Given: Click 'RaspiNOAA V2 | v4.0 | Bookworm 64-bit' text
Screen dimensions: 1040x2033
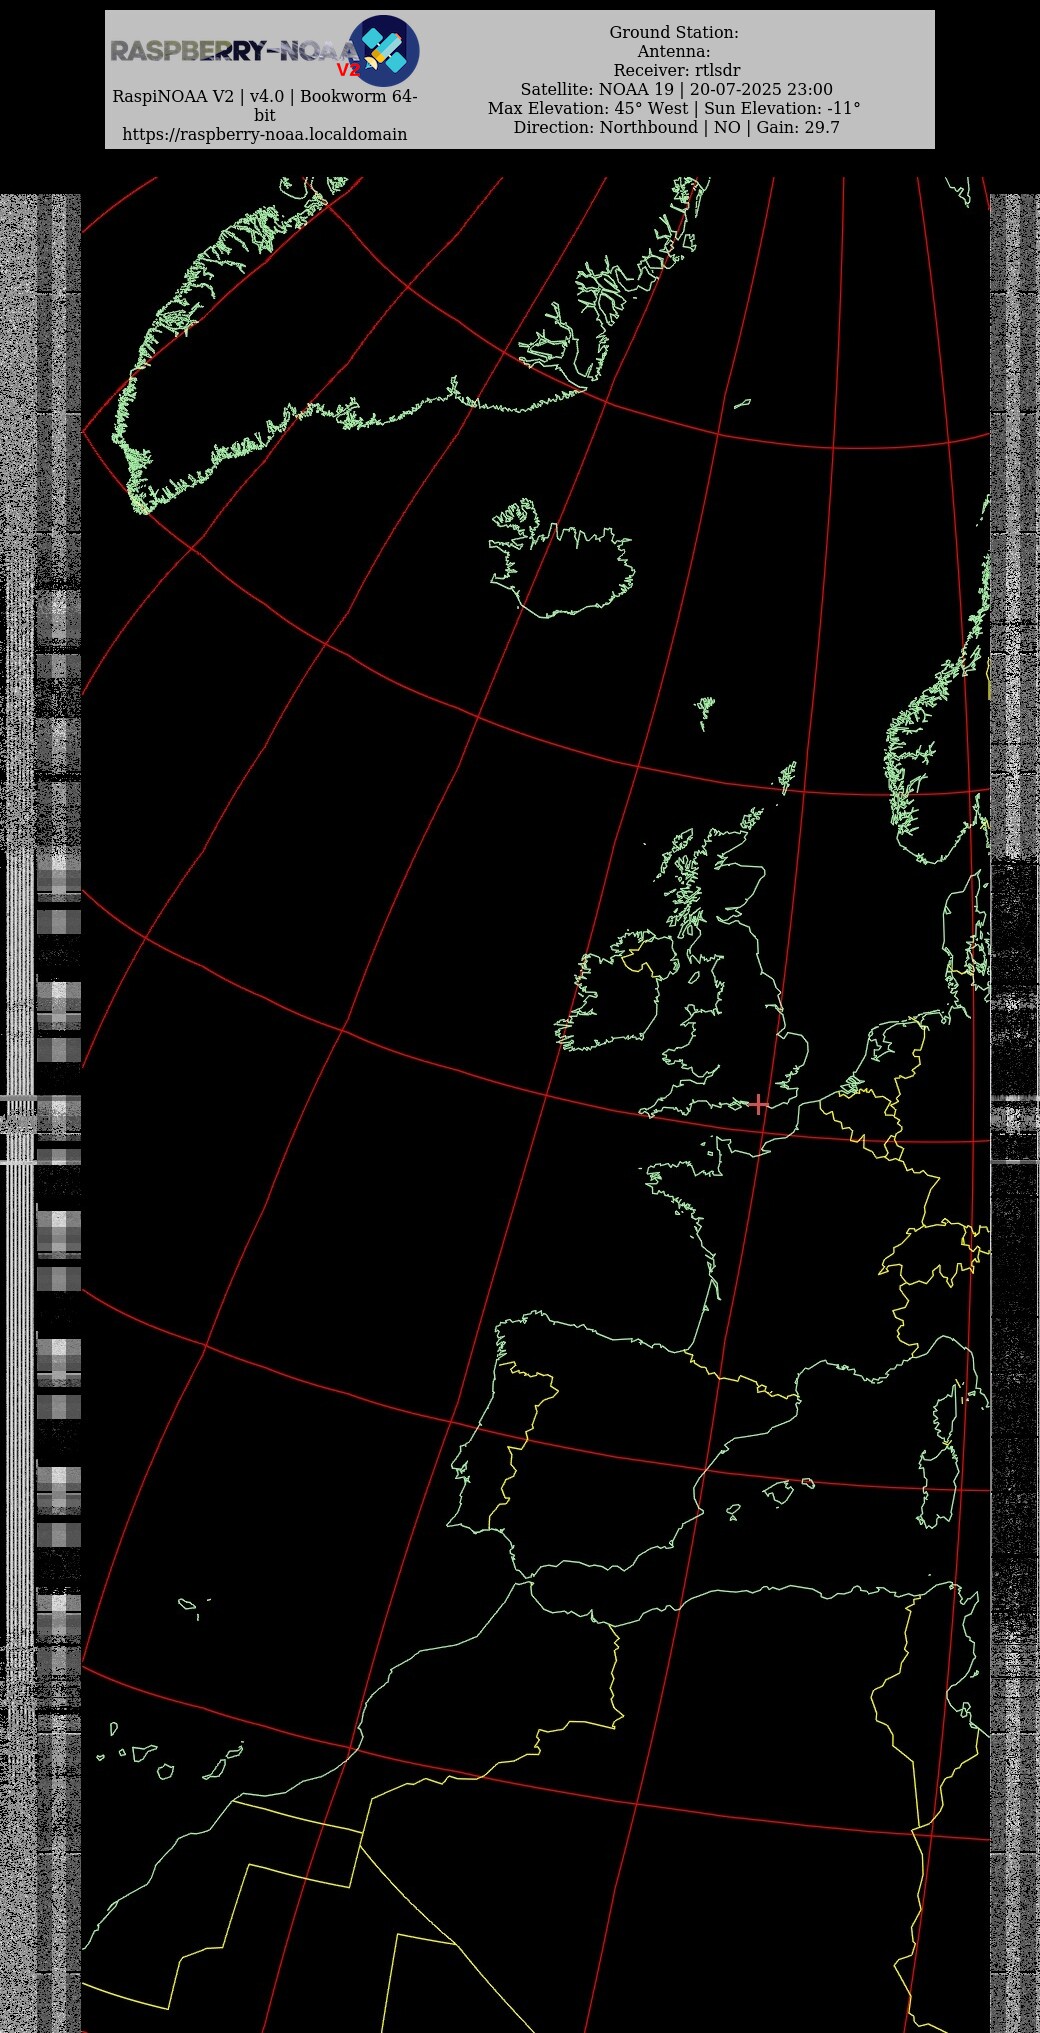Looking at the screenshot, I should pyautogui.click(x=265, y=105).
